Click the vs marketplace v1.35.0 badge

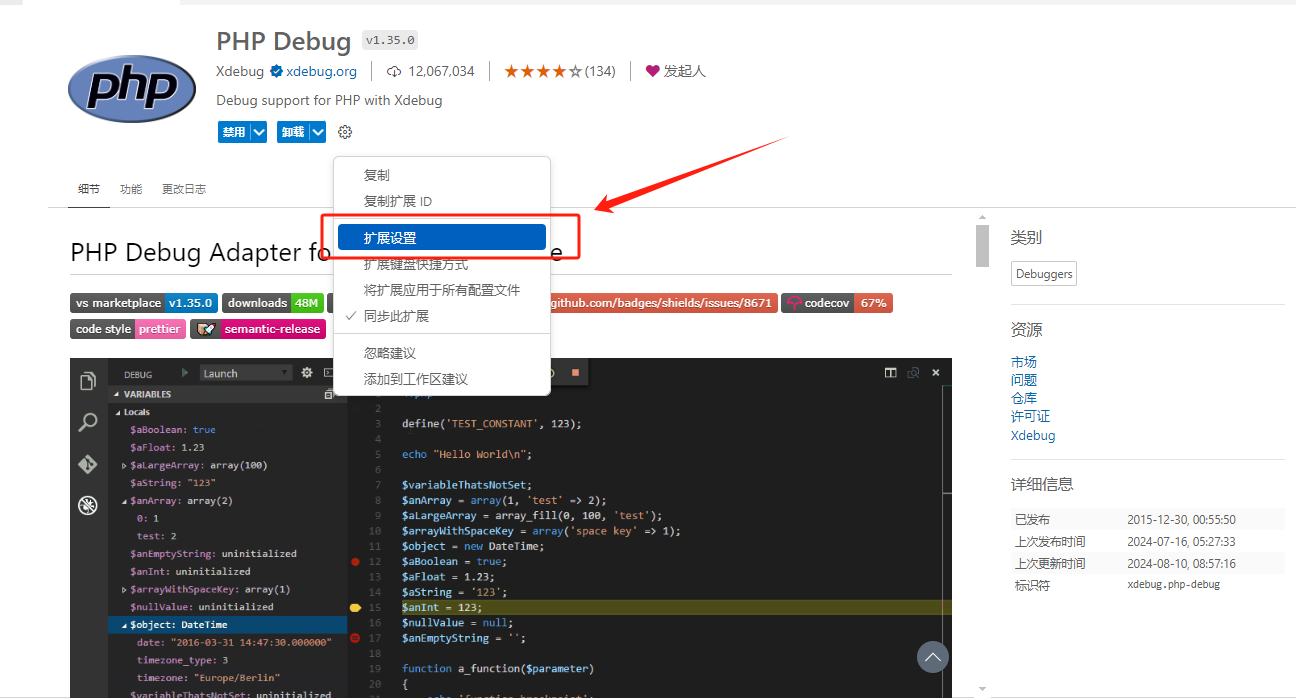[x=144, y=303]
